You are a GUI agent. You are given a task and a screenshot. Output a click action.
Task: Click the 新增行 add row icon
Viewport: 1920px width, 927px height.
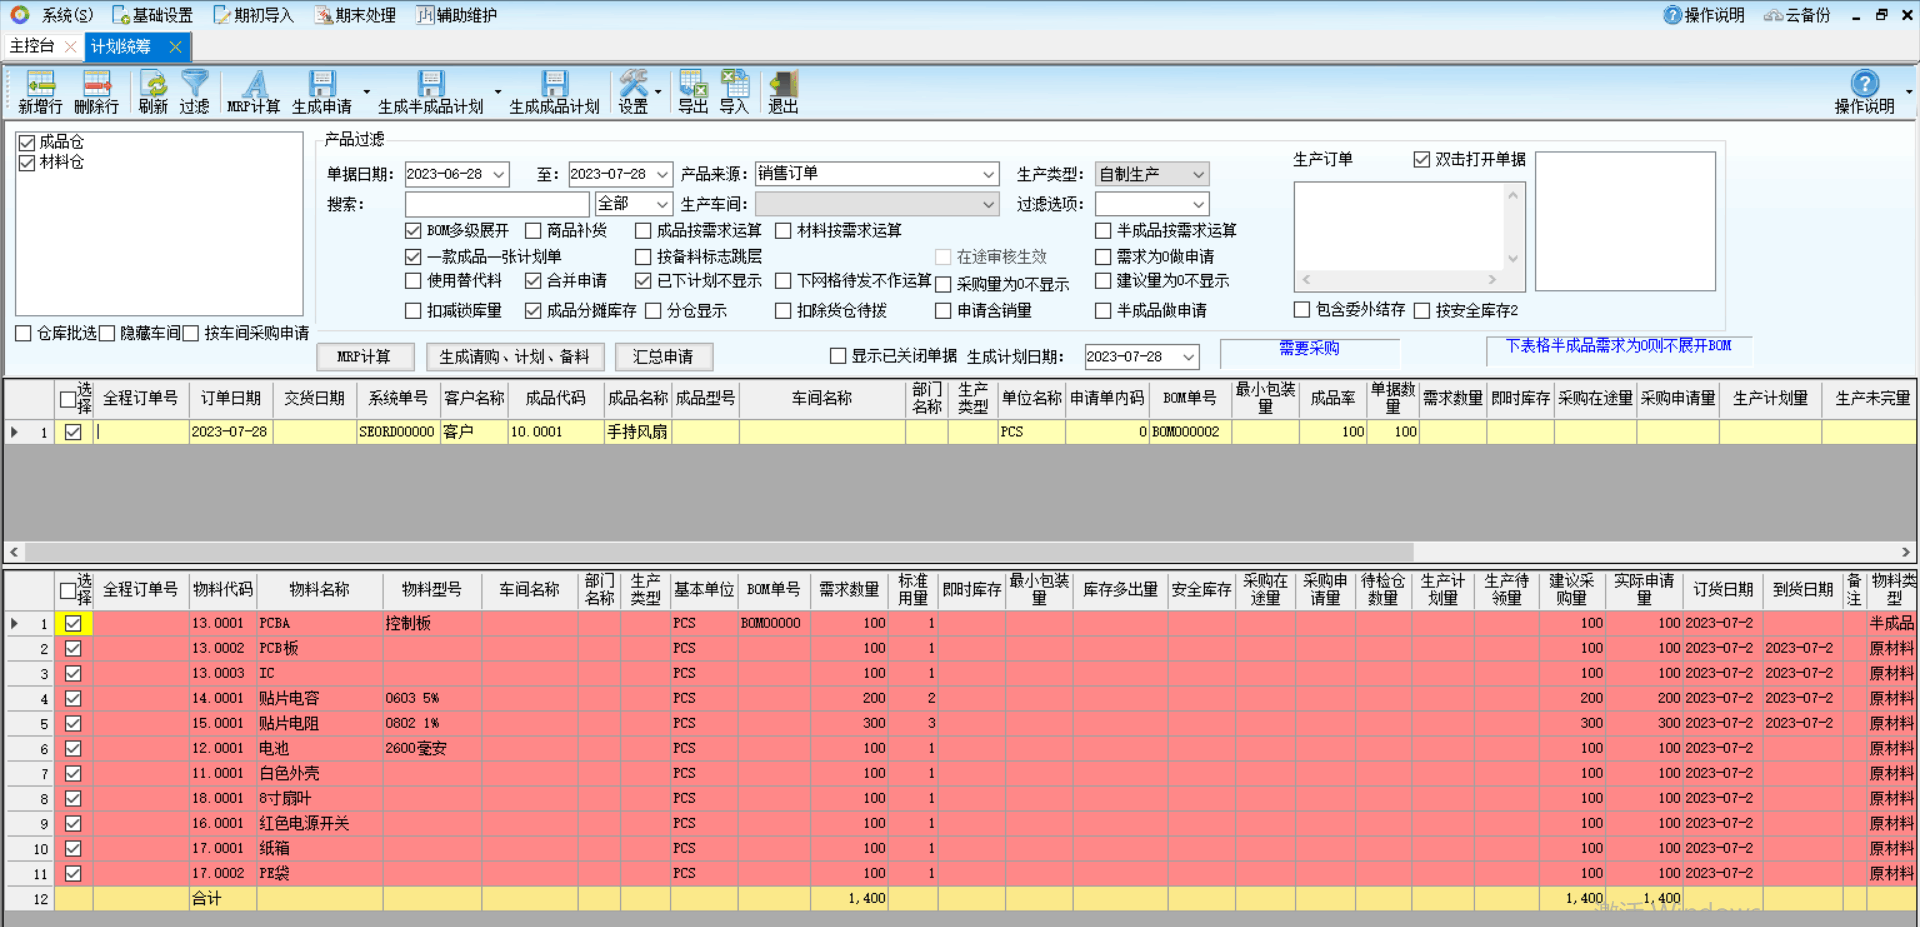[40, 84]
